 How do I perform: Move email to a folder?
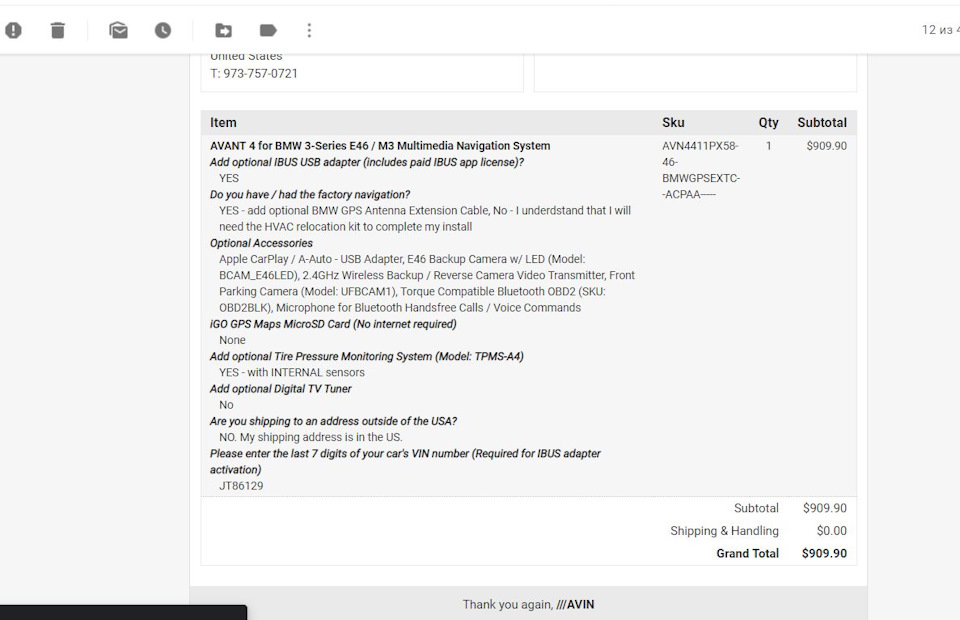[223, 30]
